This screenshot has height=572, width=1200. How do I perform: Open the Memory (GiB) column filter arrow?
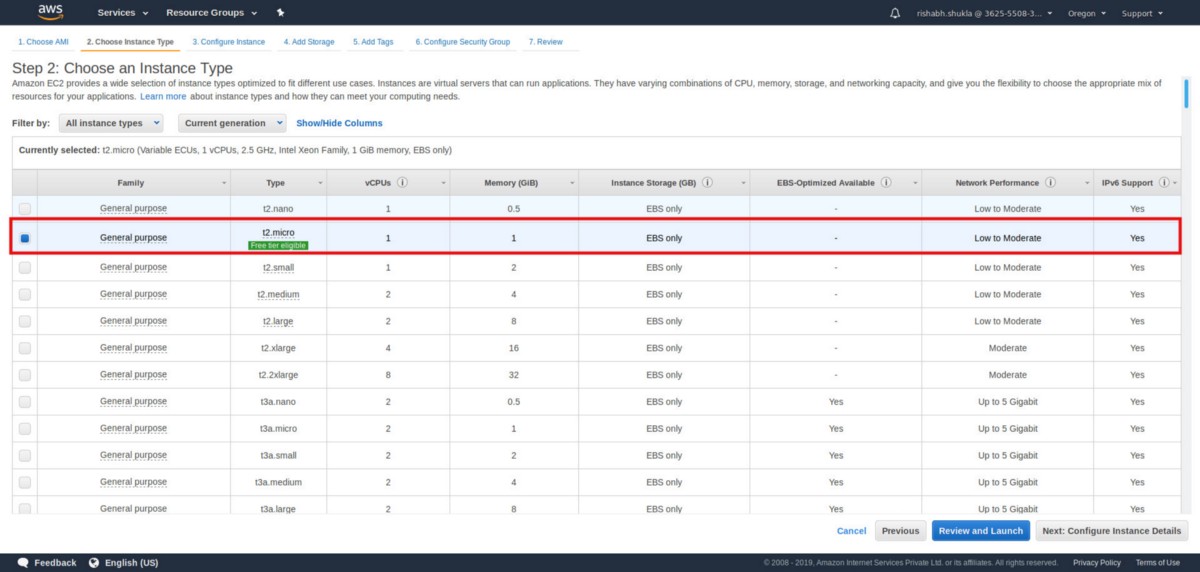tap(573, 183)
